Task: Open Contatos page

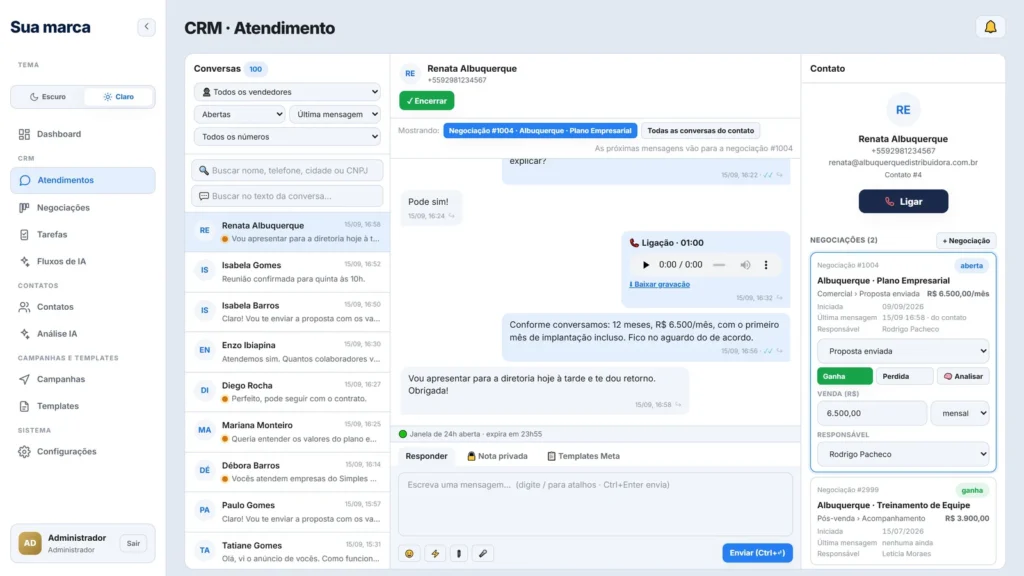Action: point(82,307)
